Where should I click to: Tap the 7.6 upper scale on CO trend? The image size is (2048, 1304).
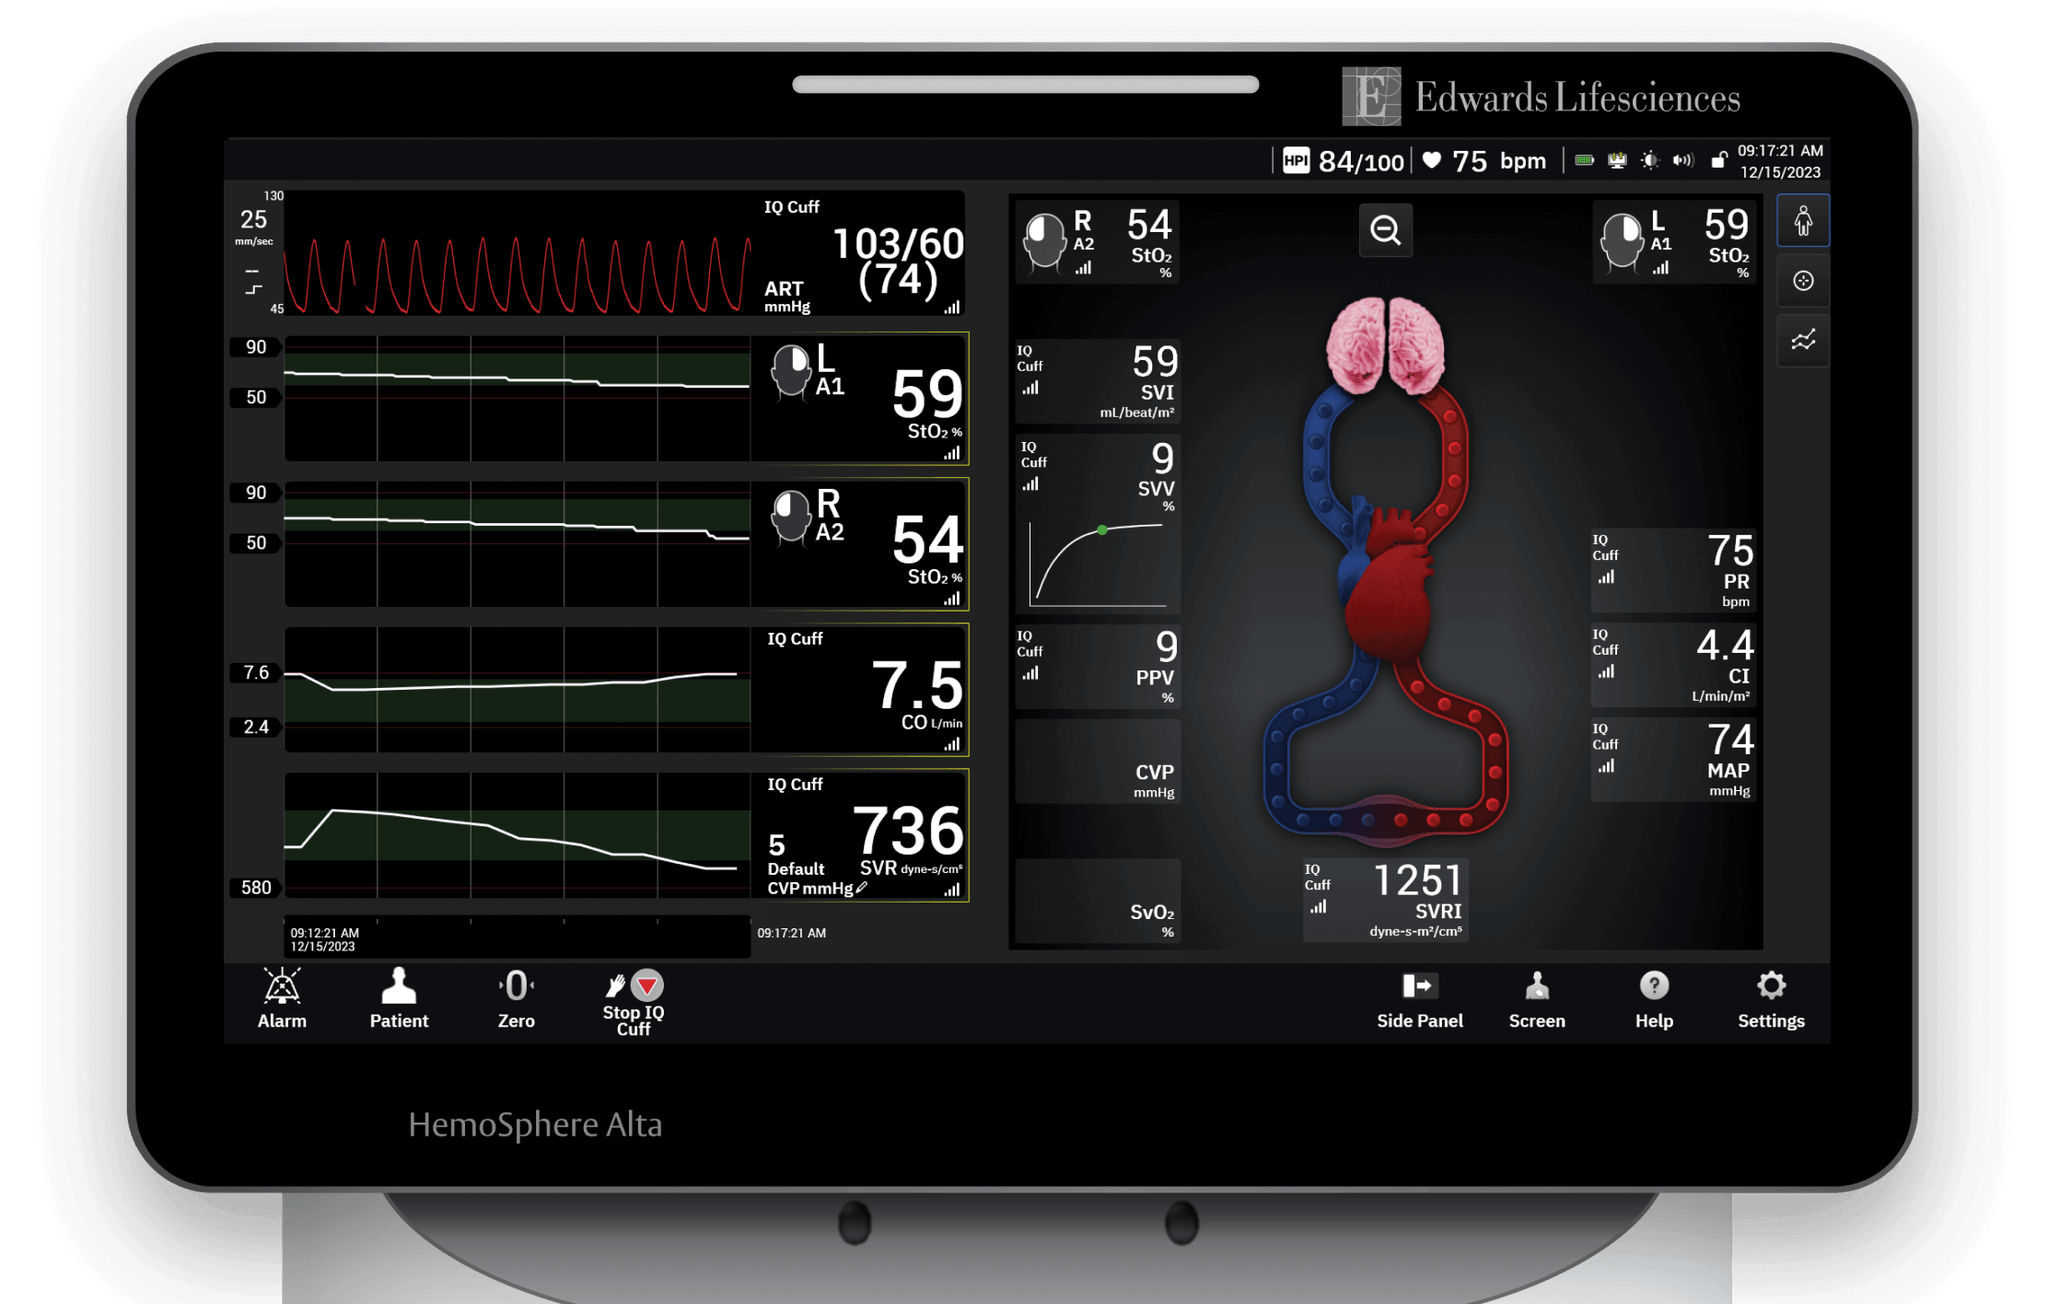point(256,672)
